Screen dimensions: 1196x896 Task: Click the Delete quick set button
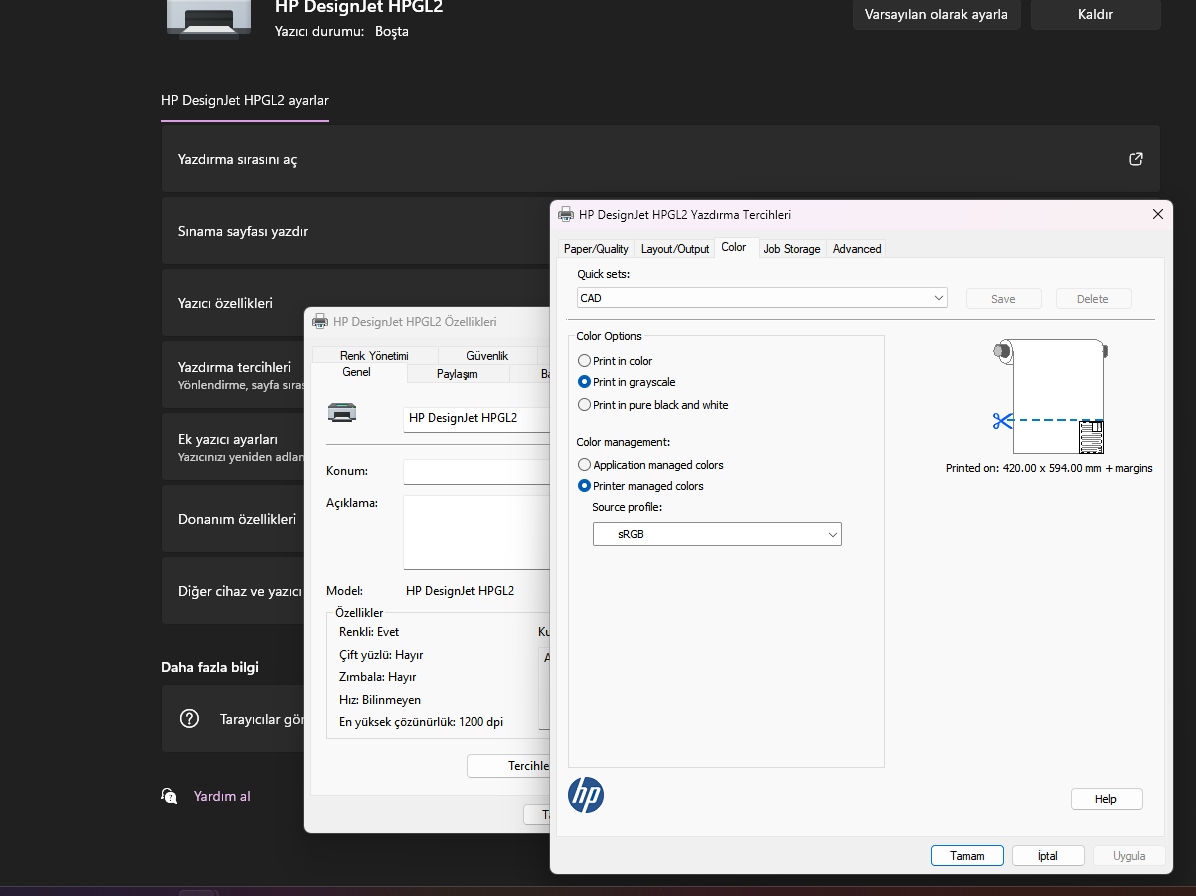(1092, 299)
